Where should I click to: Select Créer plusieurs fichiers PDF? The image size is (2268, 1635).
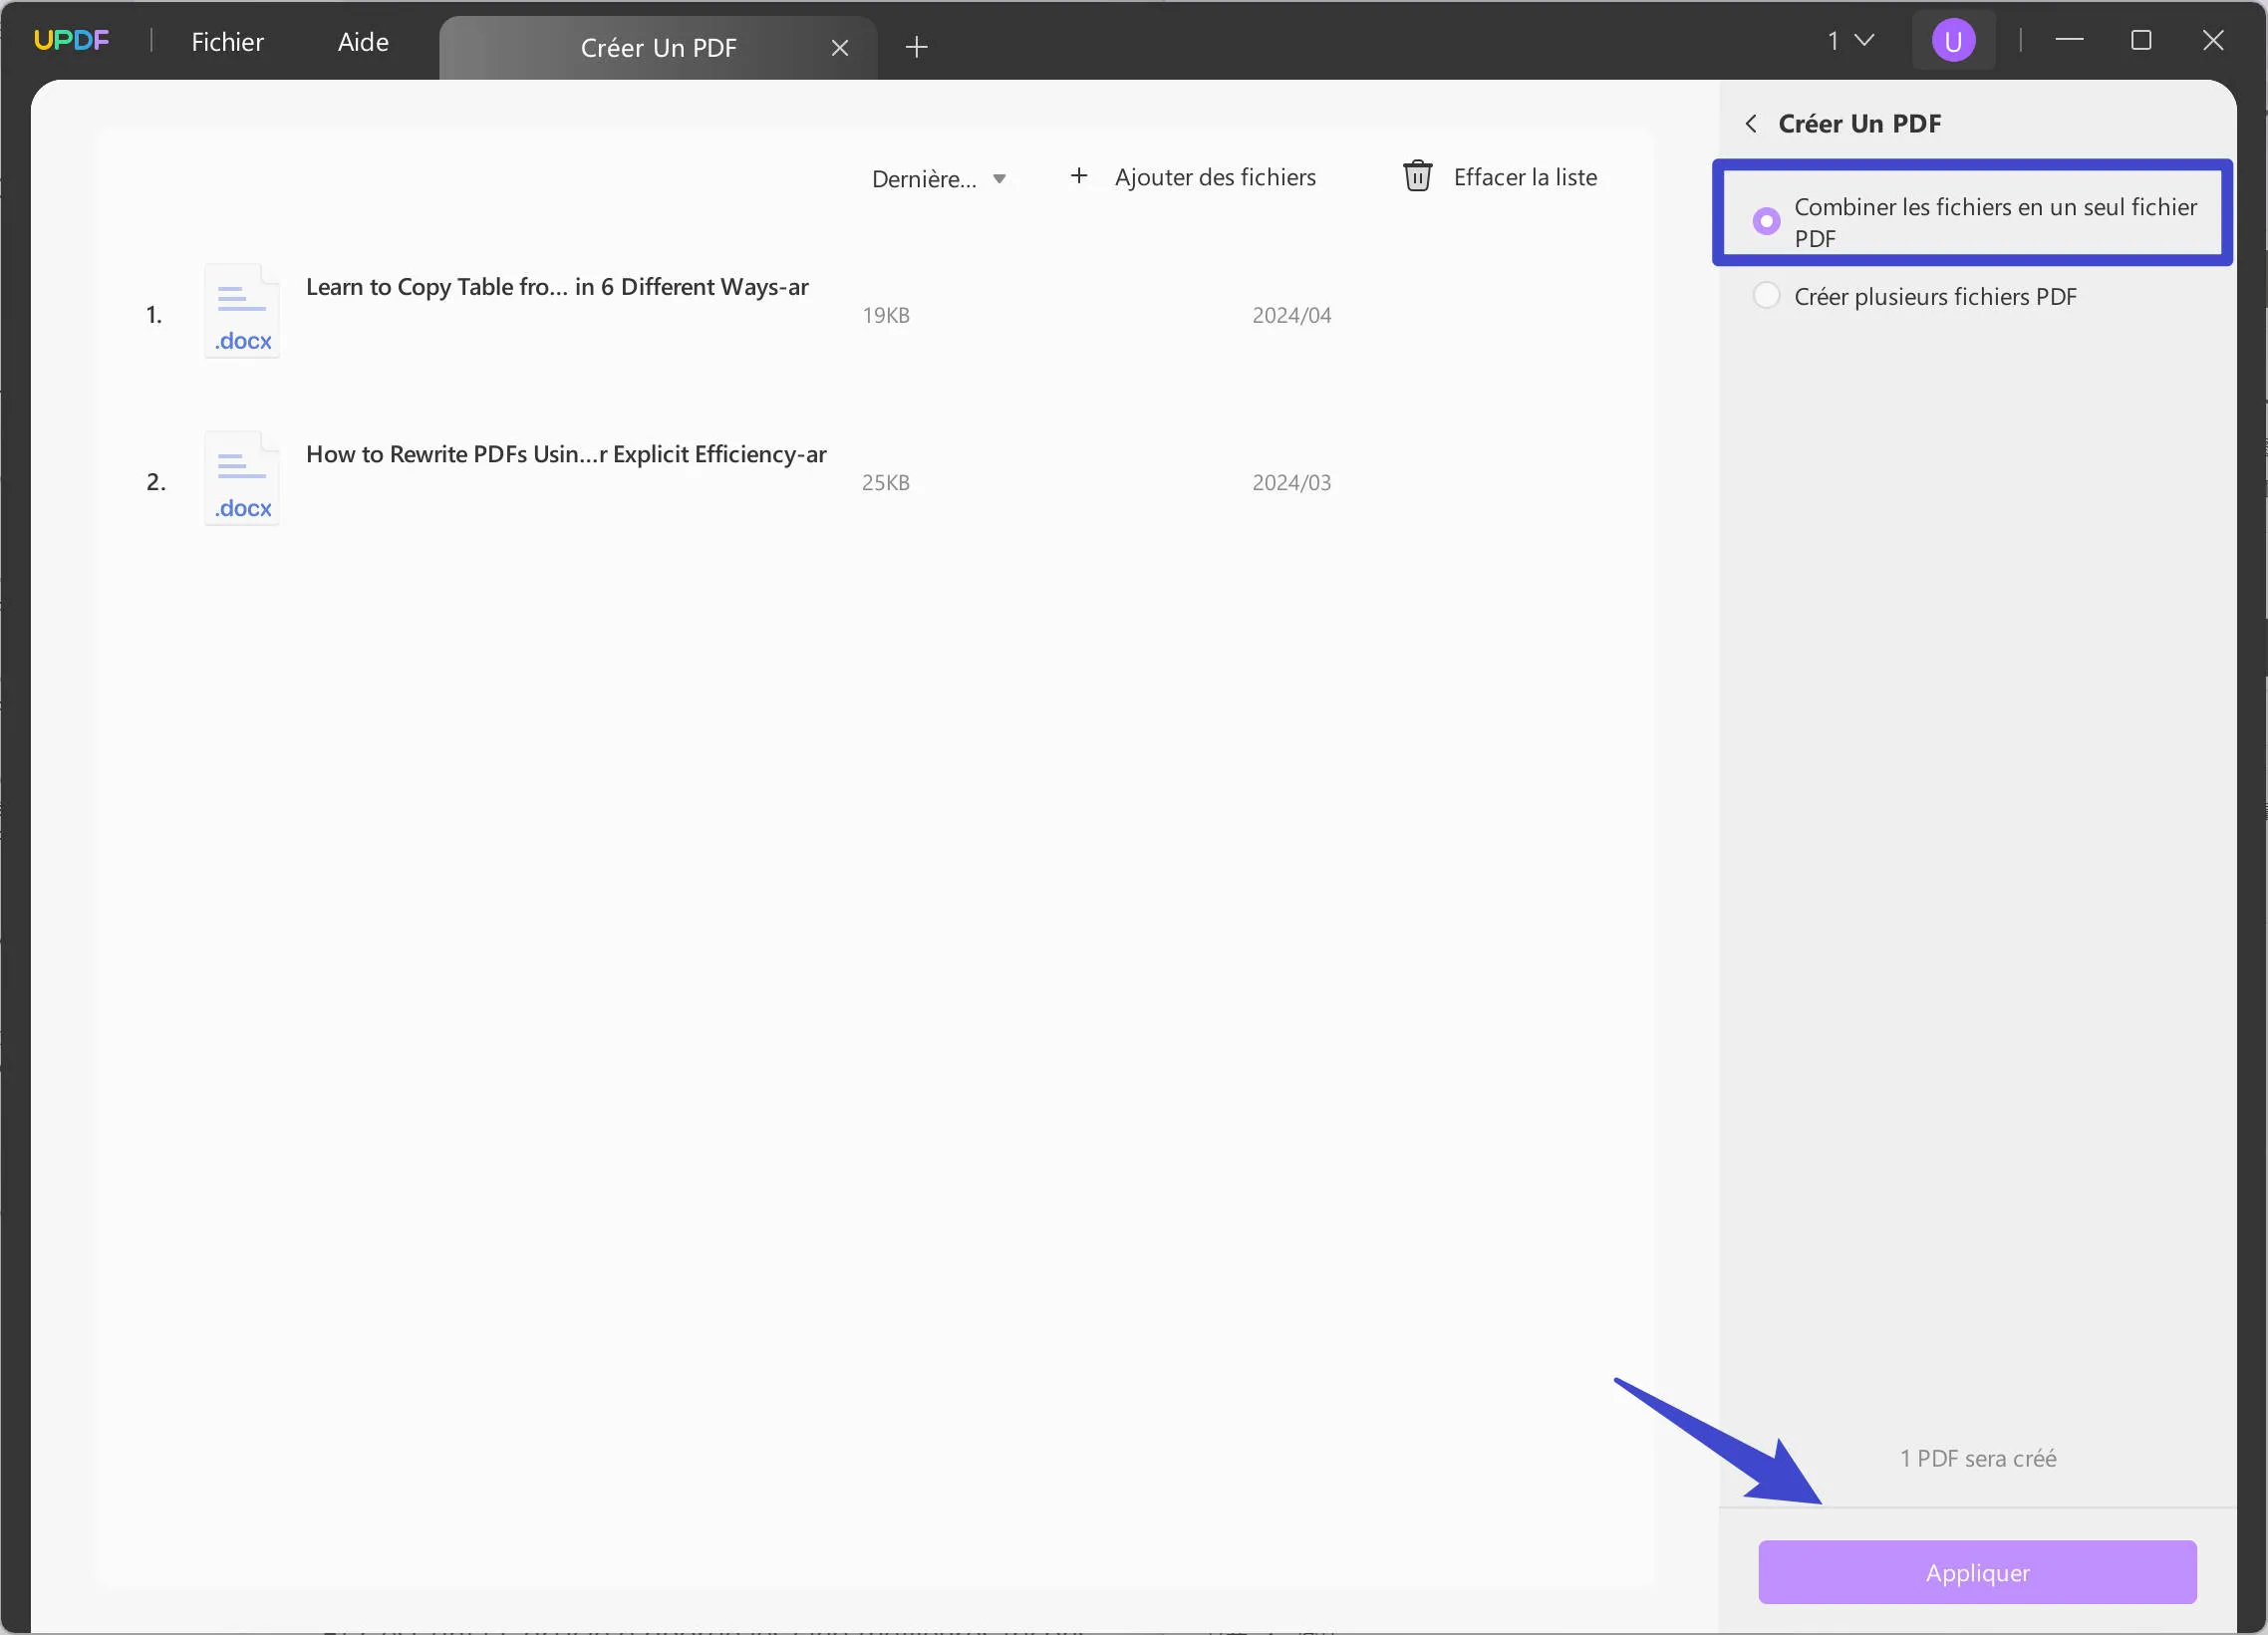click(x=1767, y=295)
